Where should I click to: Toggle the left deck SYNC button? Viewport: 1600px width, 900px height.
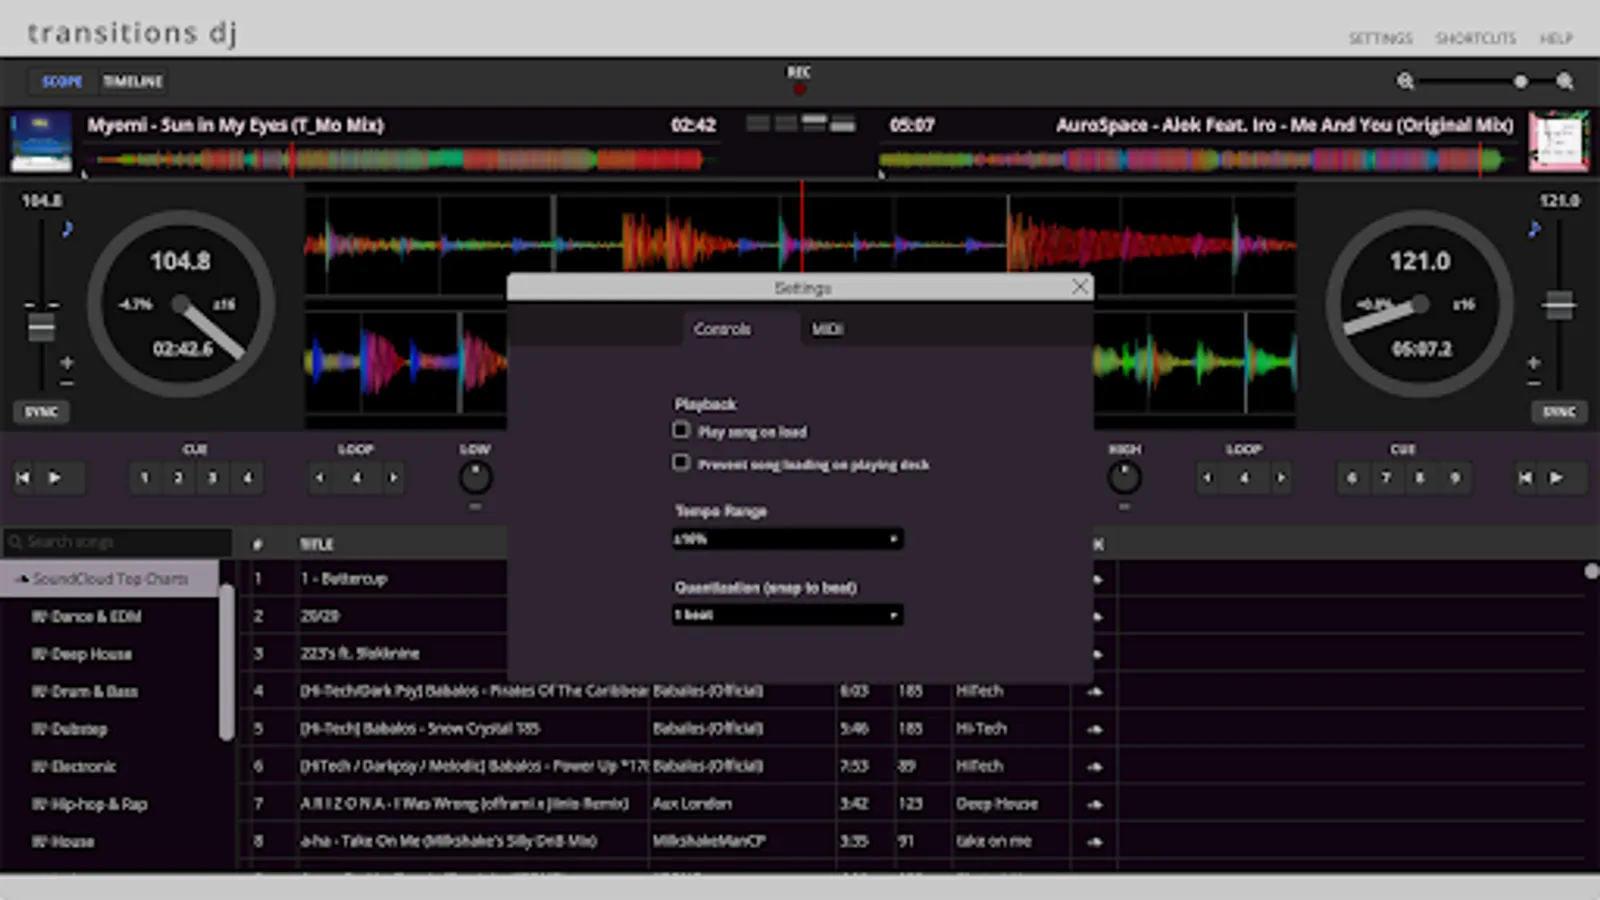pyautogui.click(x=41, y=412)
